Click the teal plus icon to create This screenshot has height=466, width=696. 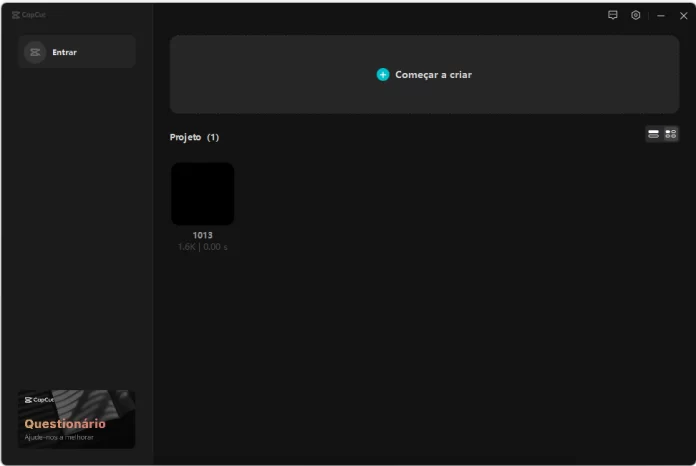383,75
